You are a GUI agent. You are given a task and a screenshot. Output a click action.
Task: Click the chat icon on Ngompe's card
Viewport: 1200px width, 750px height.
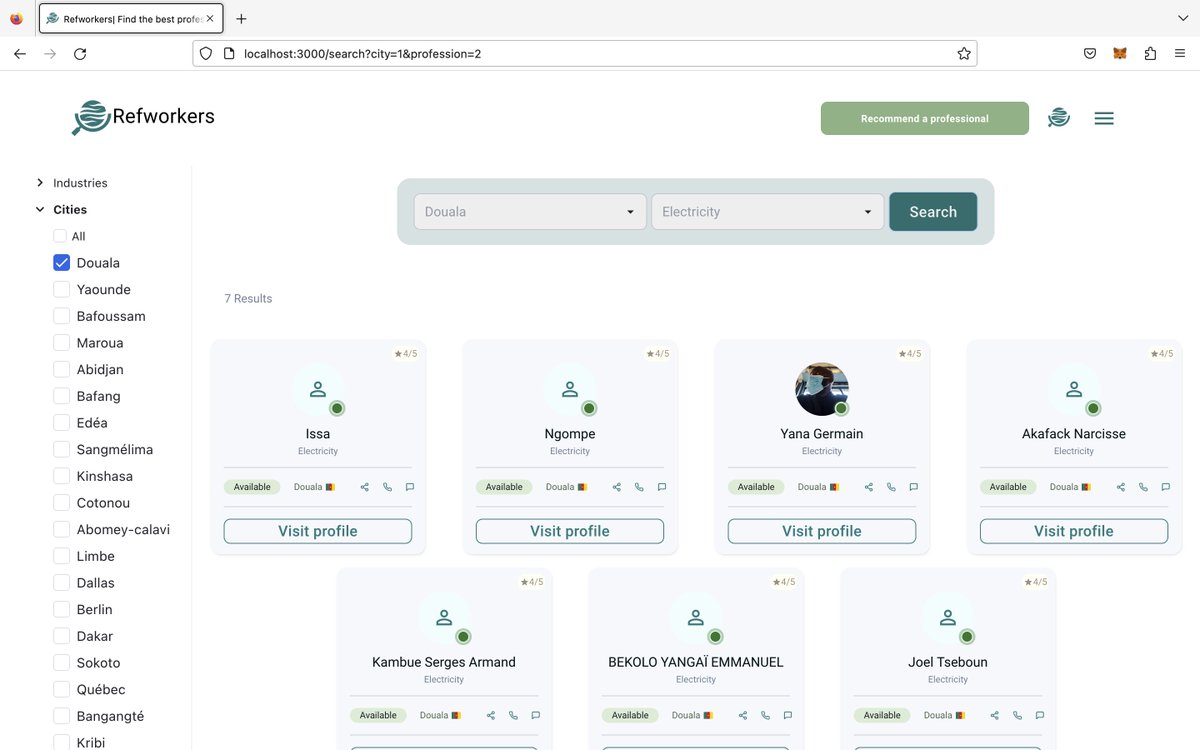tap(662, 487)
